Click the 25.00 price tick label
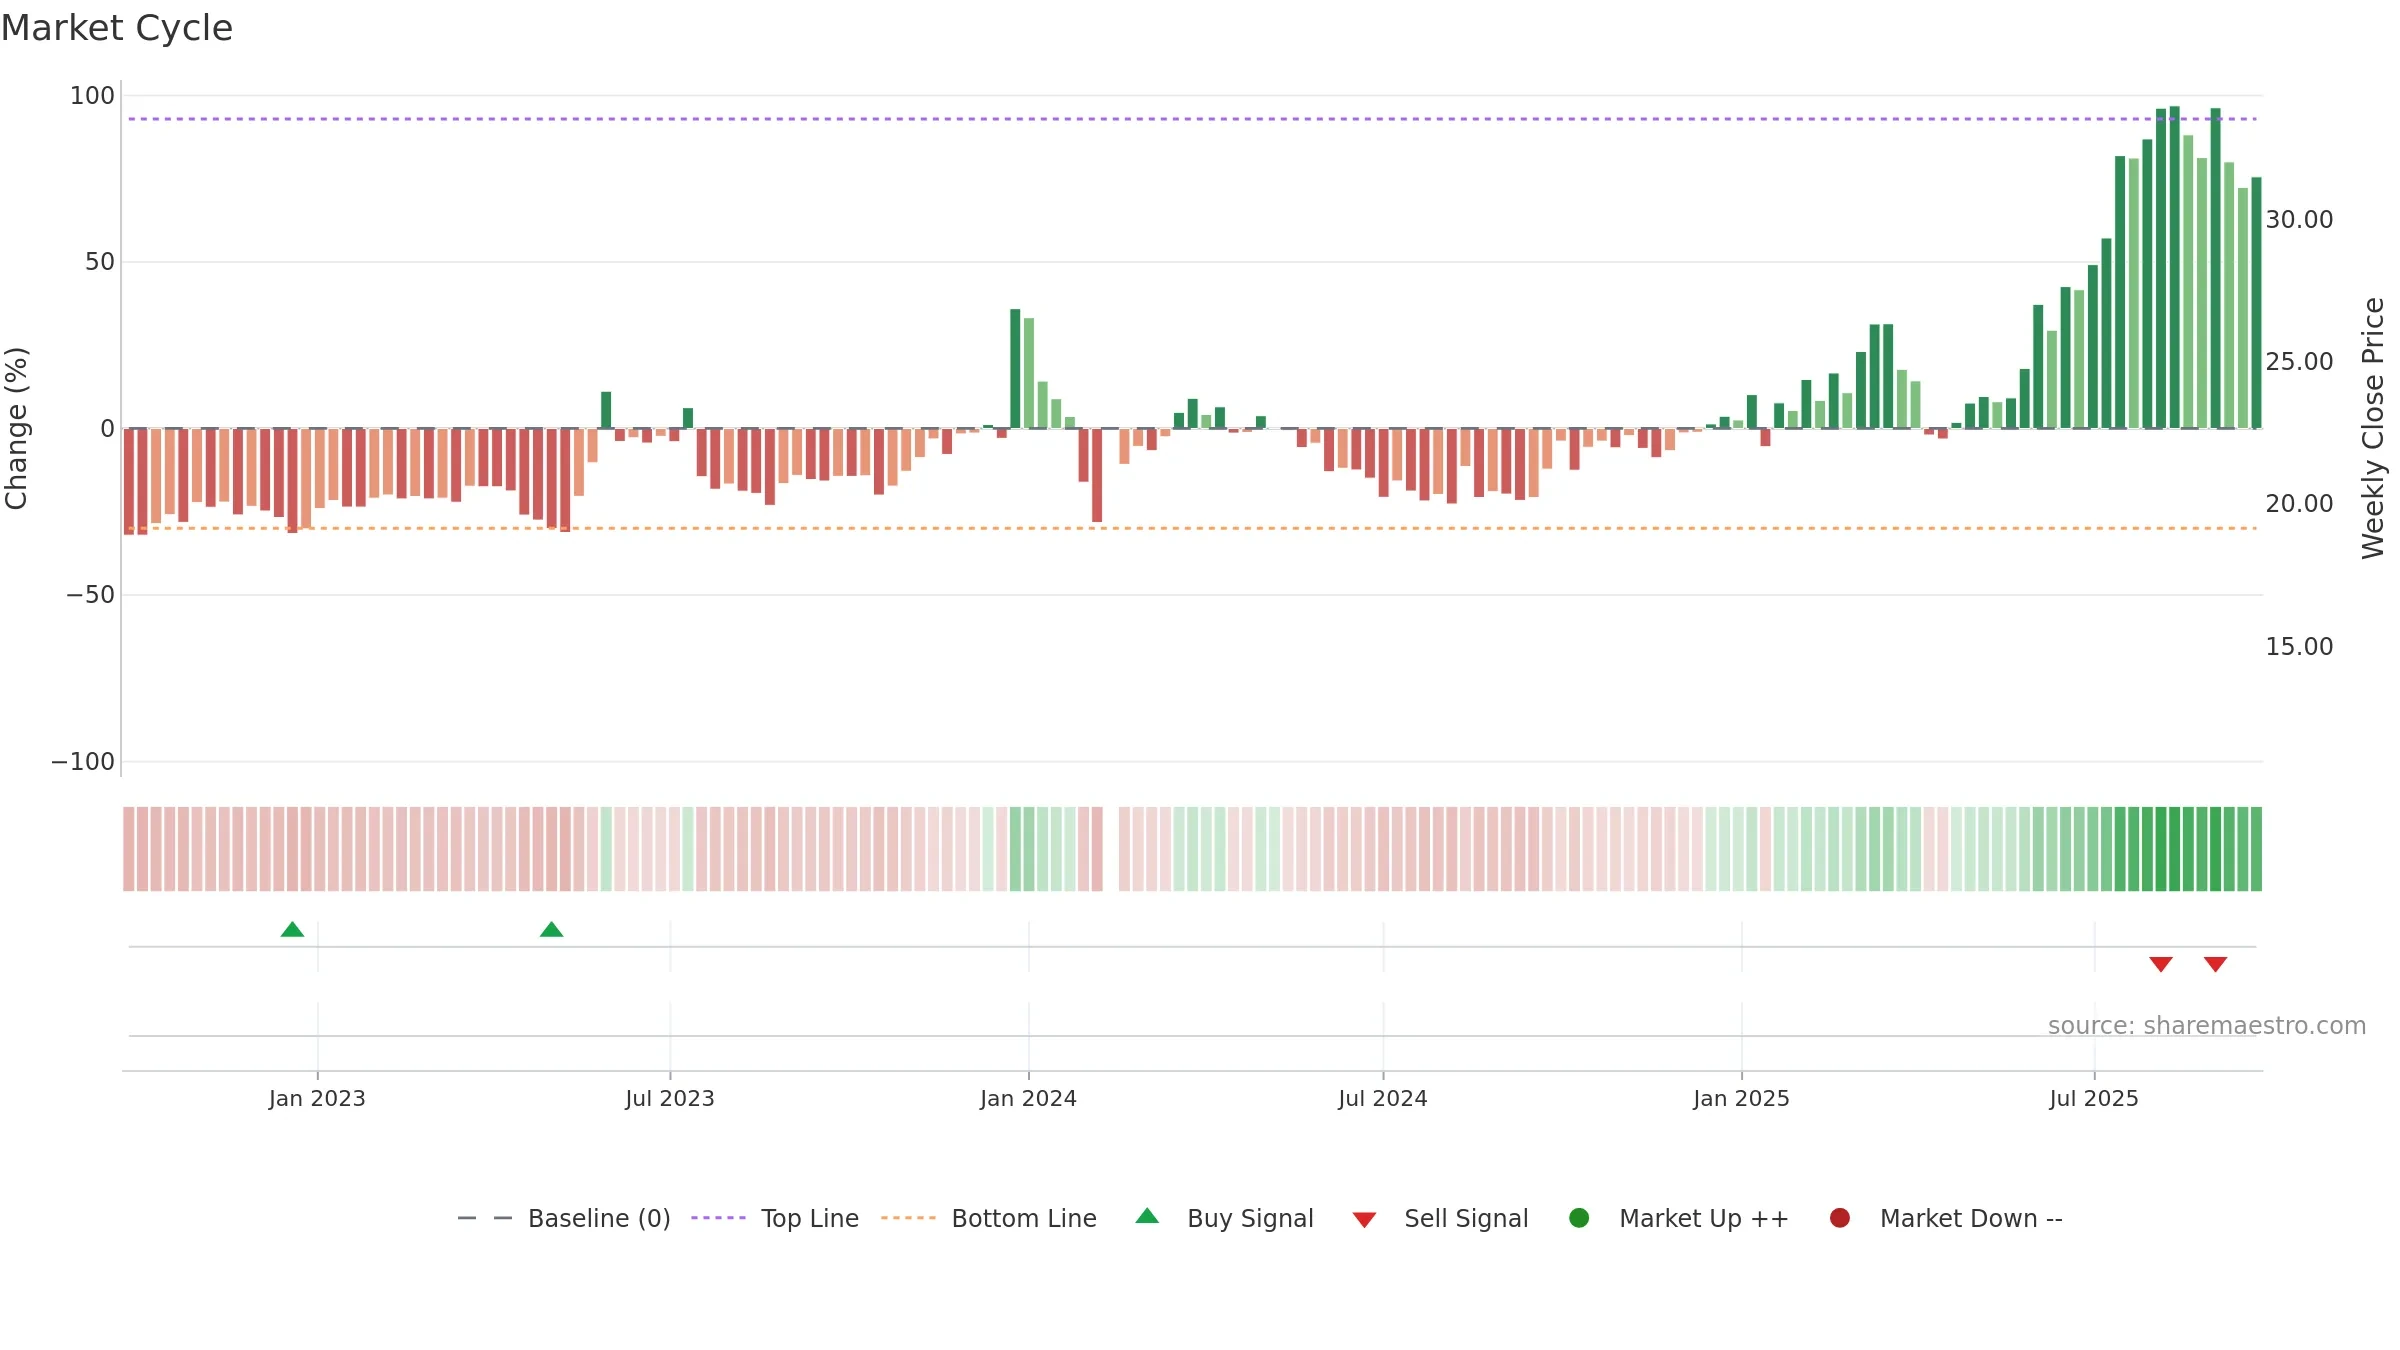The image size is (2400, 1350). click(x=2299, y=362)
